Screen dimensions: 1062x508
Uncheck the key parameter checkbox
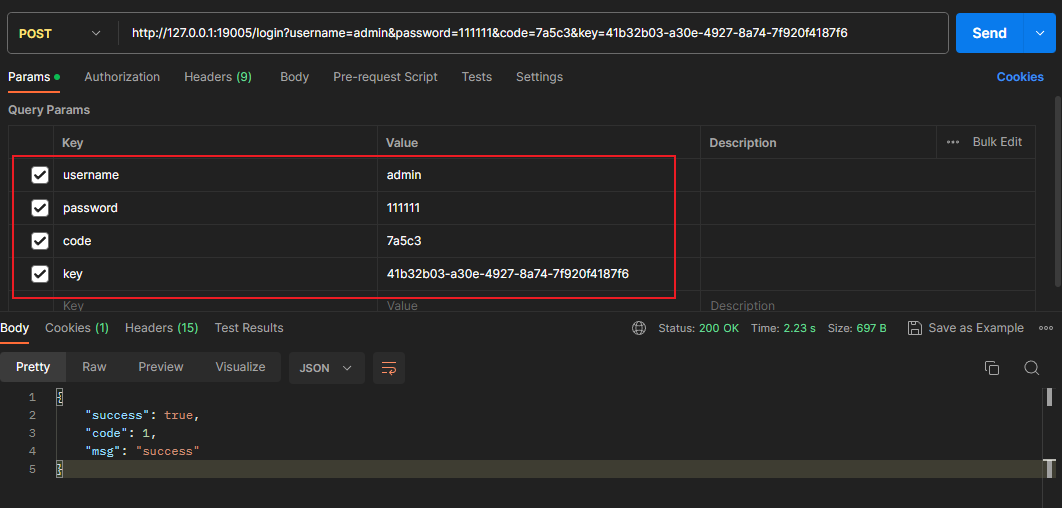coord(40,274)
